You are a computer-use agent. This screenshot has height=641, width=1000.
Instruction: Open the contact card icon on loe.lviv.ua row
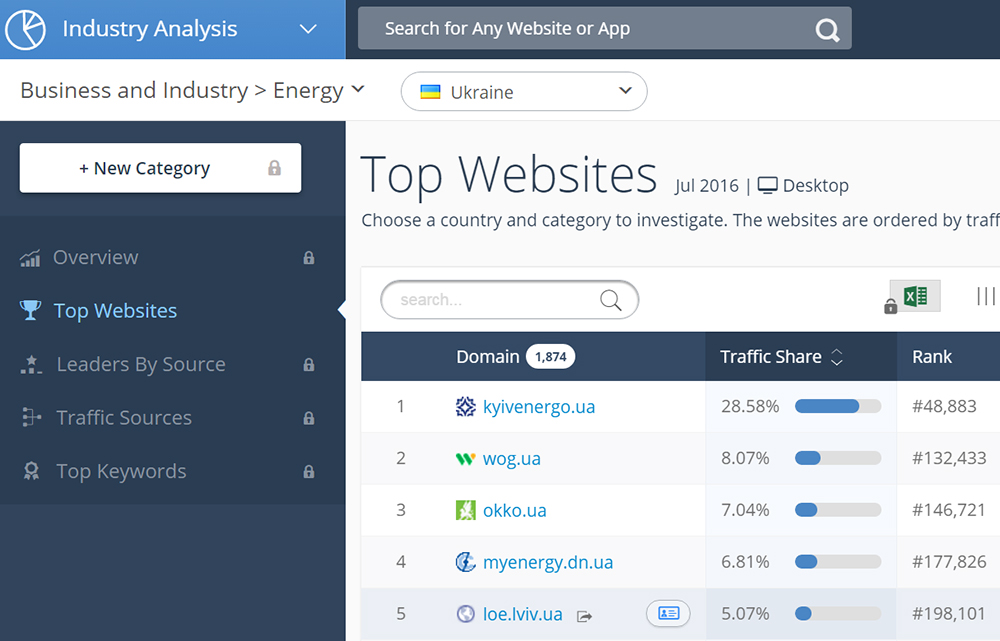coord(668,614)
